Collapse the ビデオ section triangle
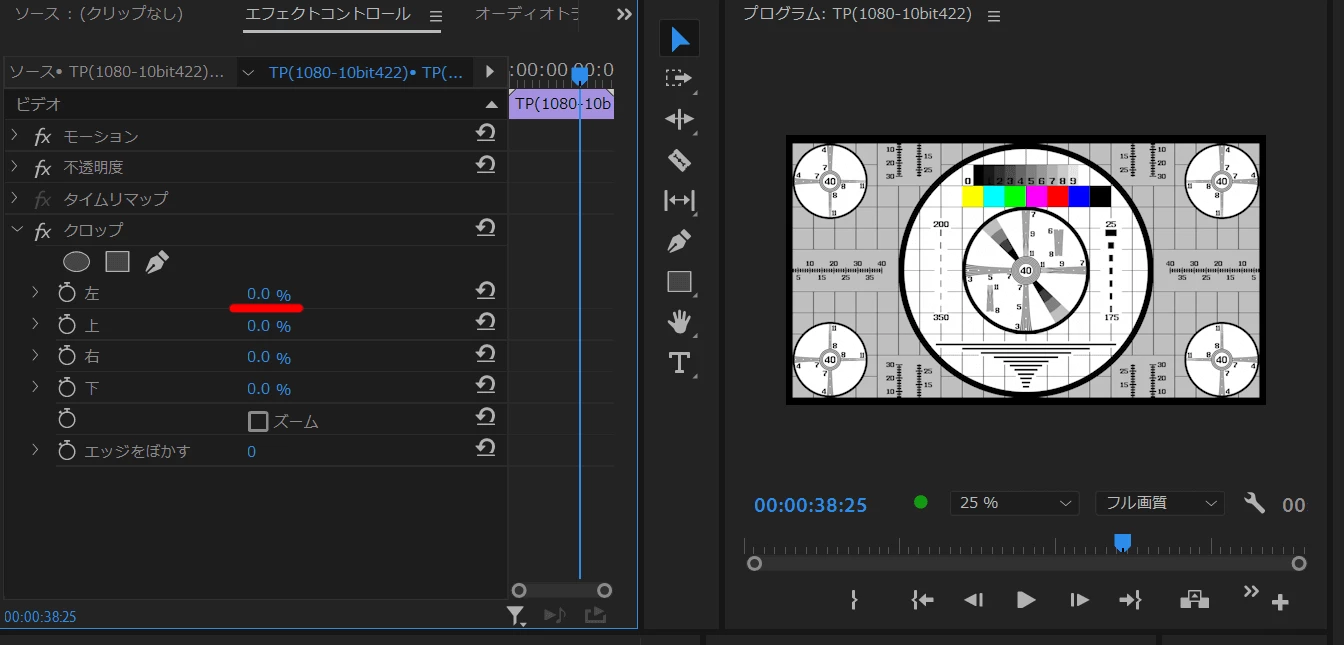The image size is (1344, 645). (x=491, y=104)
